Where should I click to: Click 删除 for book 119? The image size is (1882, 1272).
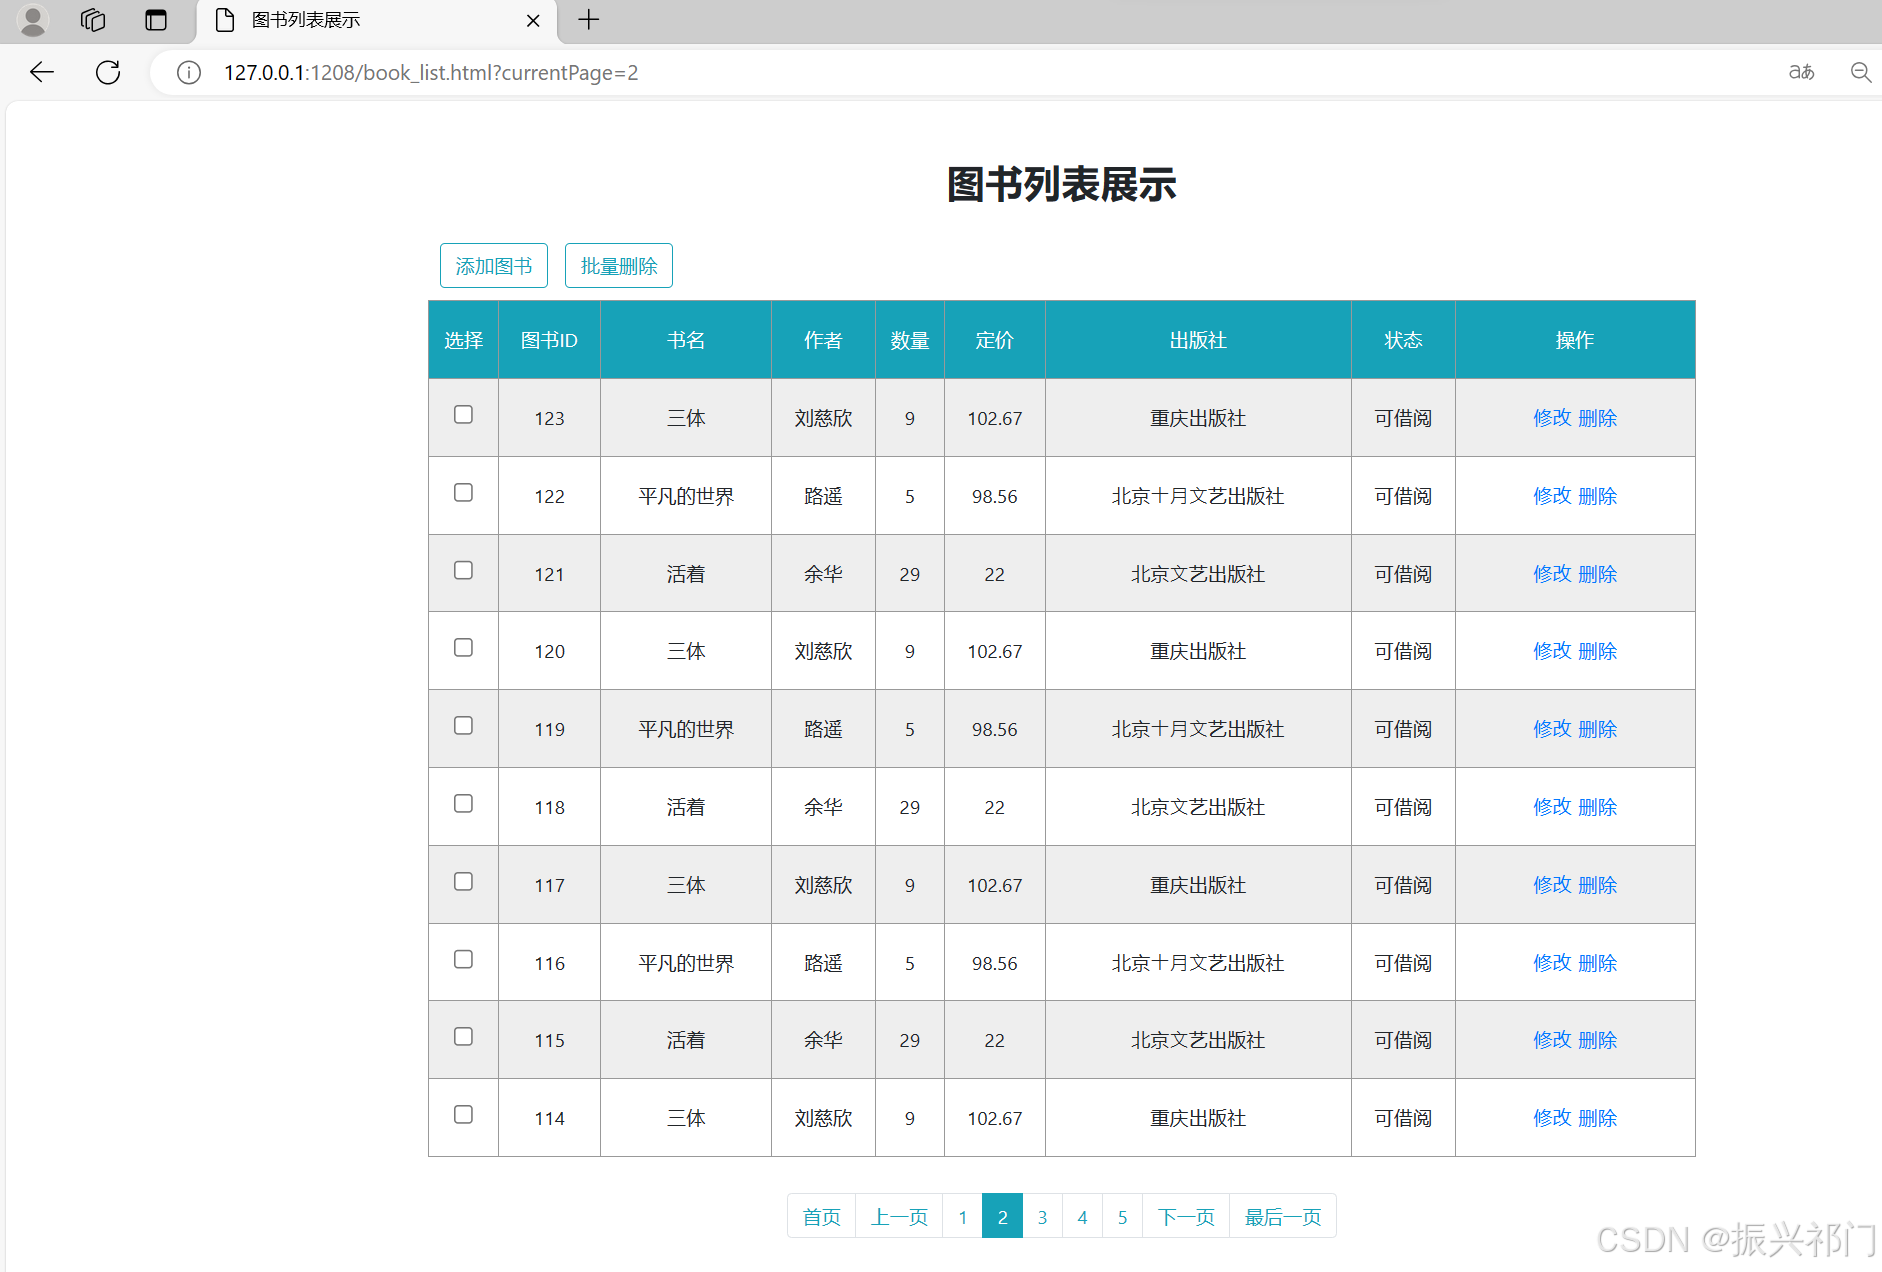(1598, 729)
